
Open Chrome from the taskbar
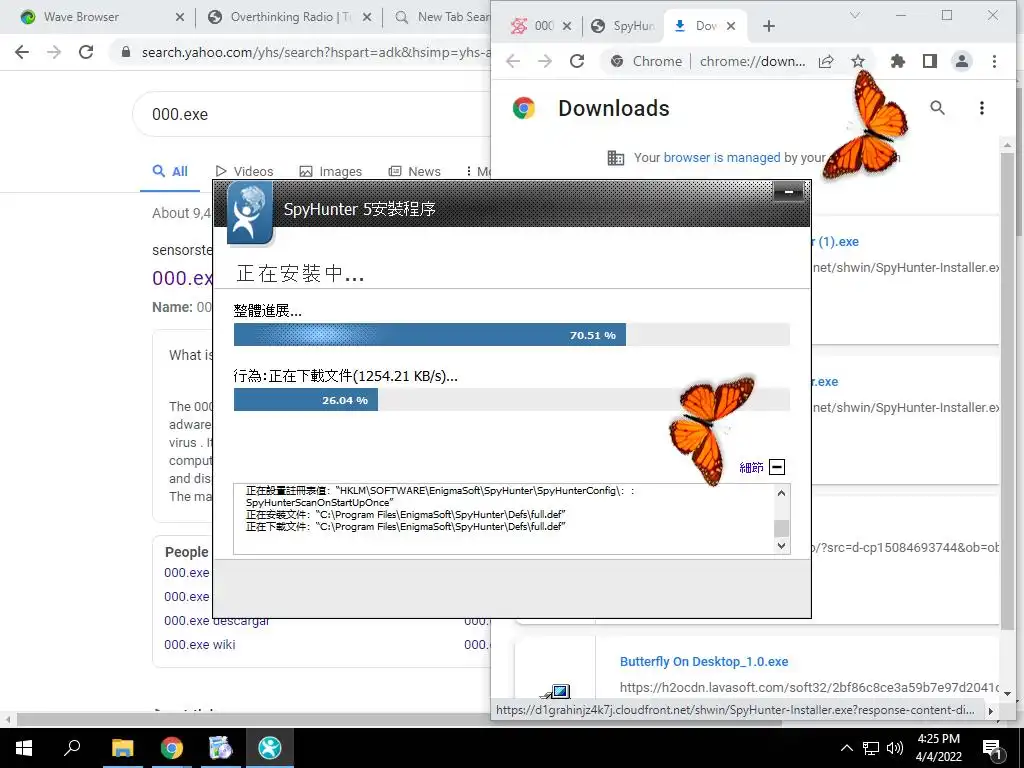tap(172, 748)
